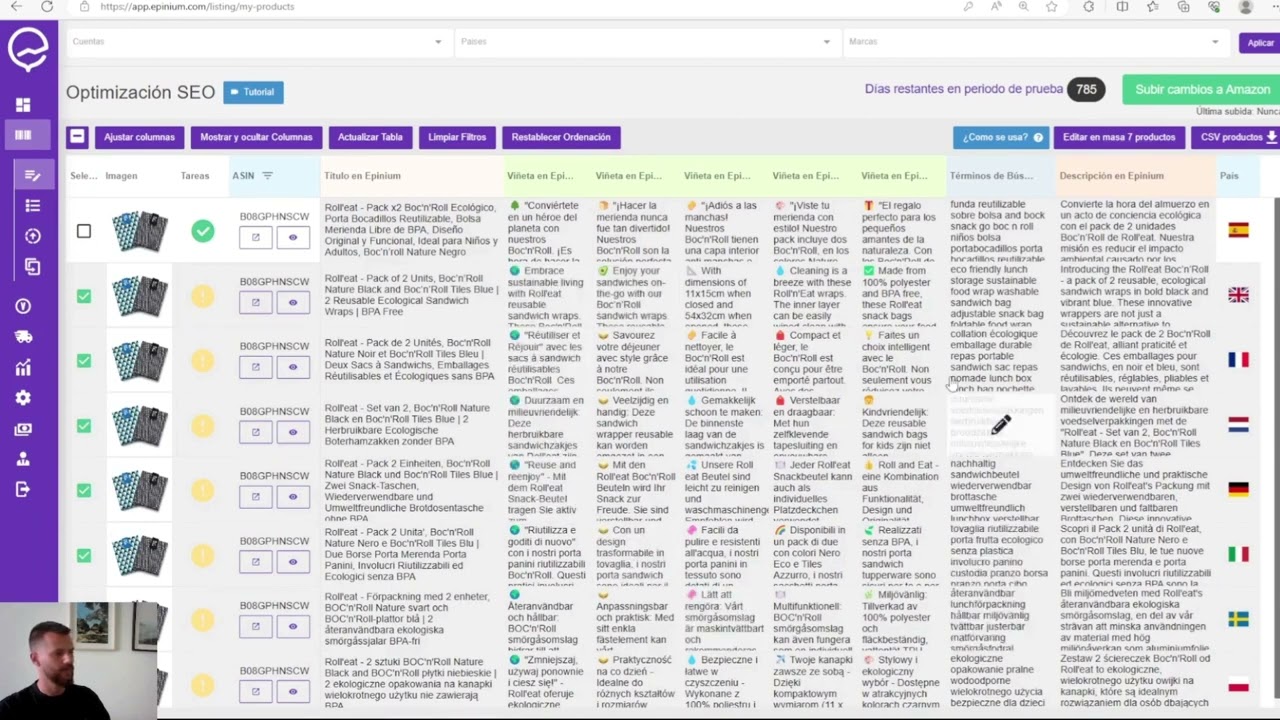The image size is (1280, 720).
Task: Click the Epinium logo in the sidebar
Action: click(28, 49)
